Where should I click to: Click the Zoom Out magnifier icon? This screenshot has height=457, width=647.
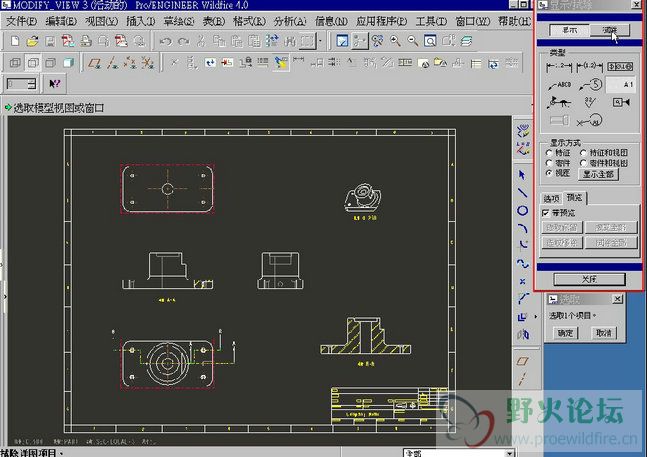(413, 41)
